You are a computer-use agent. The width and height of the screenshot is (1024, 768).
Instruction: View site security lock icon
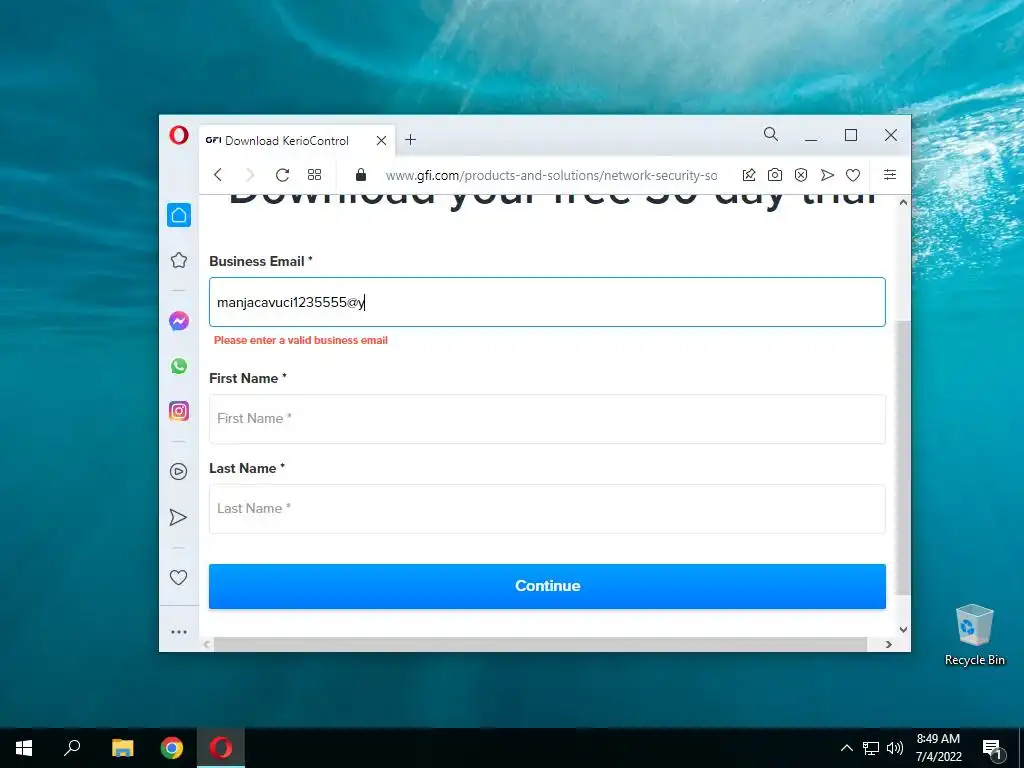[360, 174]
